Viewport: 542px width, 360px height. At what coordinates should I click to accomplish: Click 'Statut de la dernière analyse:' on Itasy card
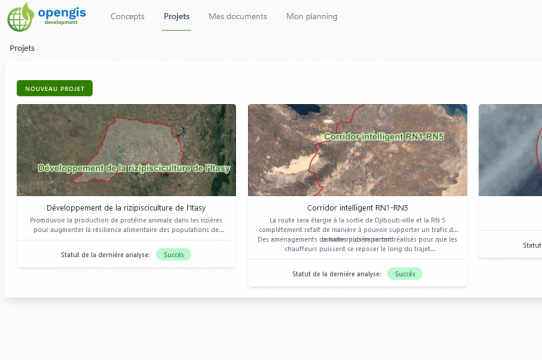tap(105, 255)
